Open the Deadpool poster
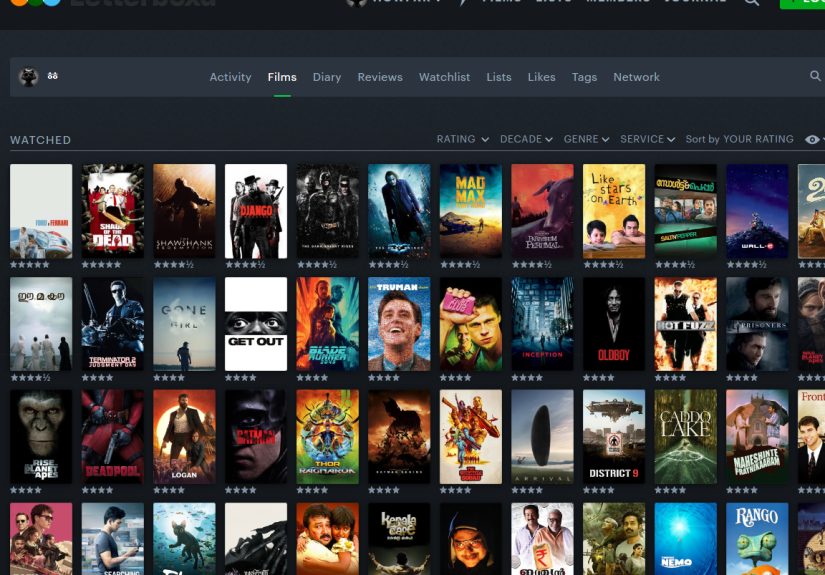 tap(113, 437)
